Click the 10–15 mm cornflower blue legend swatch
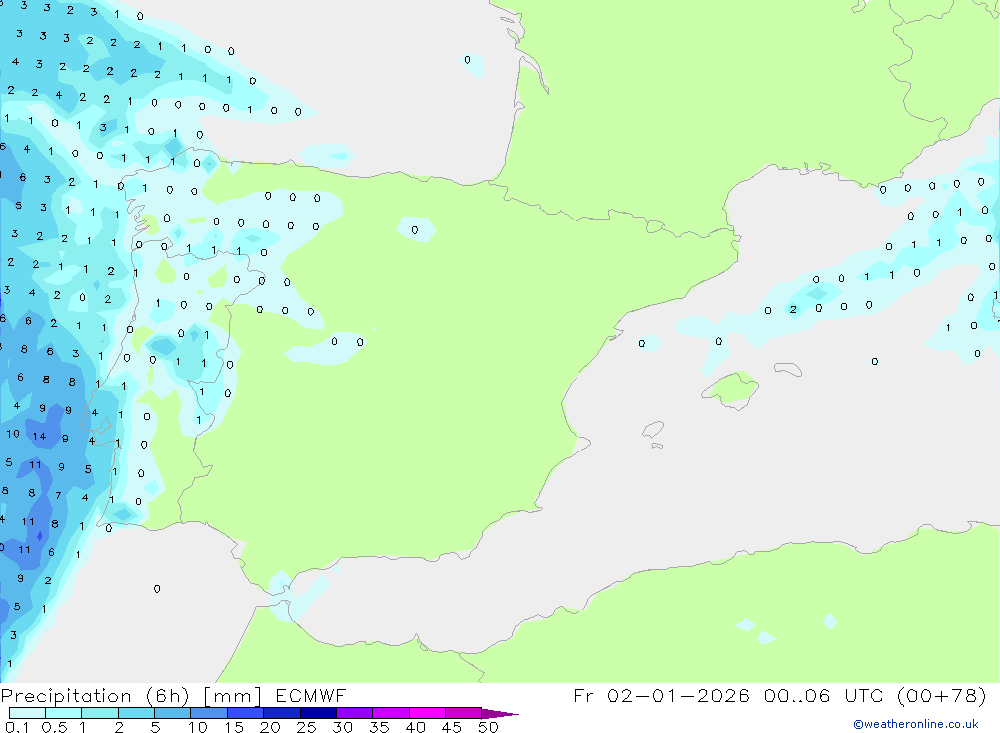 tap(209, 713)
